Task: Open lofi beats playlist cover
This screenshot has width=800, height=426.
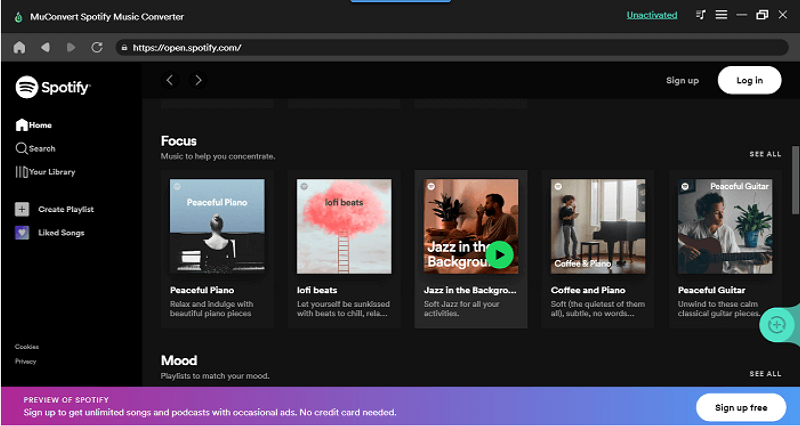Action: tap(344, 226)
